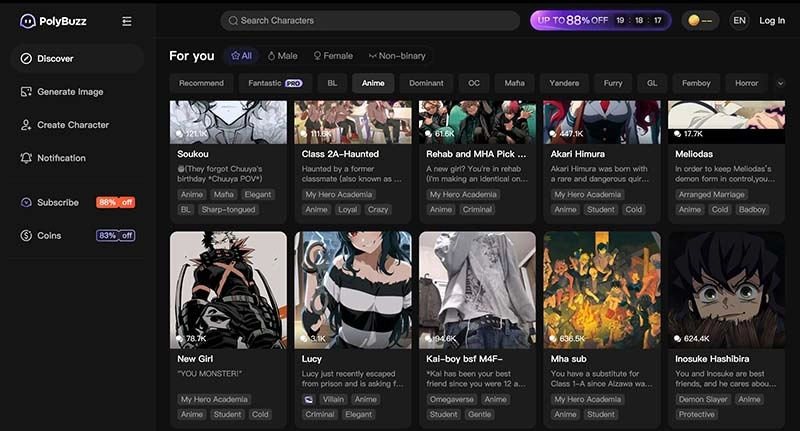Filter characters by Non-binary
This screenshot has width=800, height=431.
pos(397,56)
